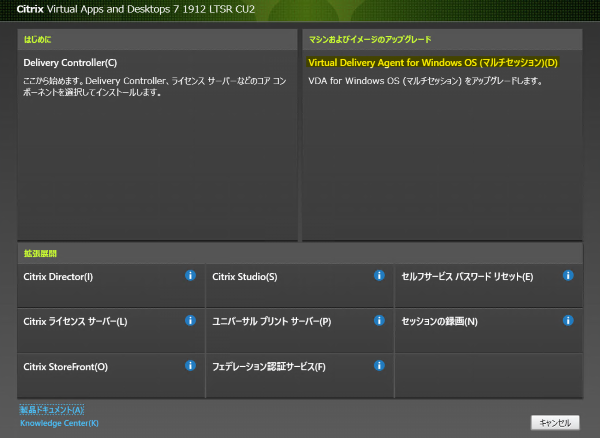View info icon for セッションの録画

[x=568, y=321]
